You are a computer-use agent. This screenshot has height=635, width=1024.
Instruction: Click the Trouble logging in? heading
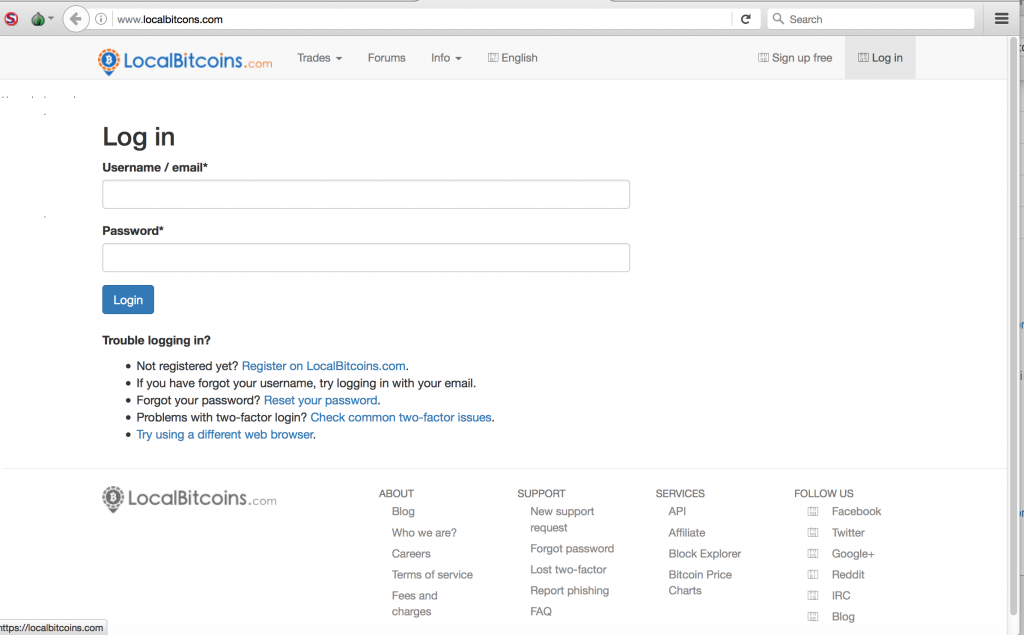tap(156, 340)
